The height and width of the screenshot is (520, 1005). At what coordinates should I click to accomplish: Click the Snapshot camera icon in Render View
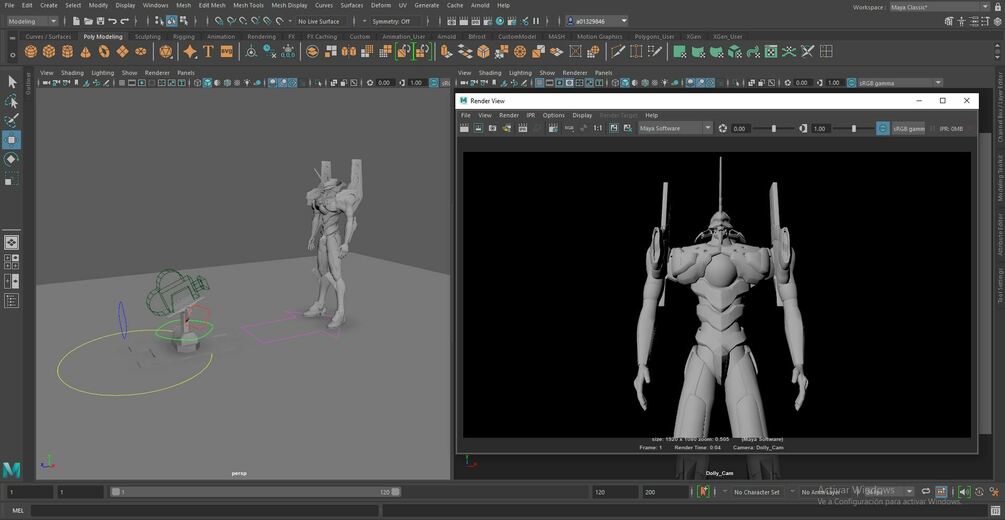[x=492, y=128]
